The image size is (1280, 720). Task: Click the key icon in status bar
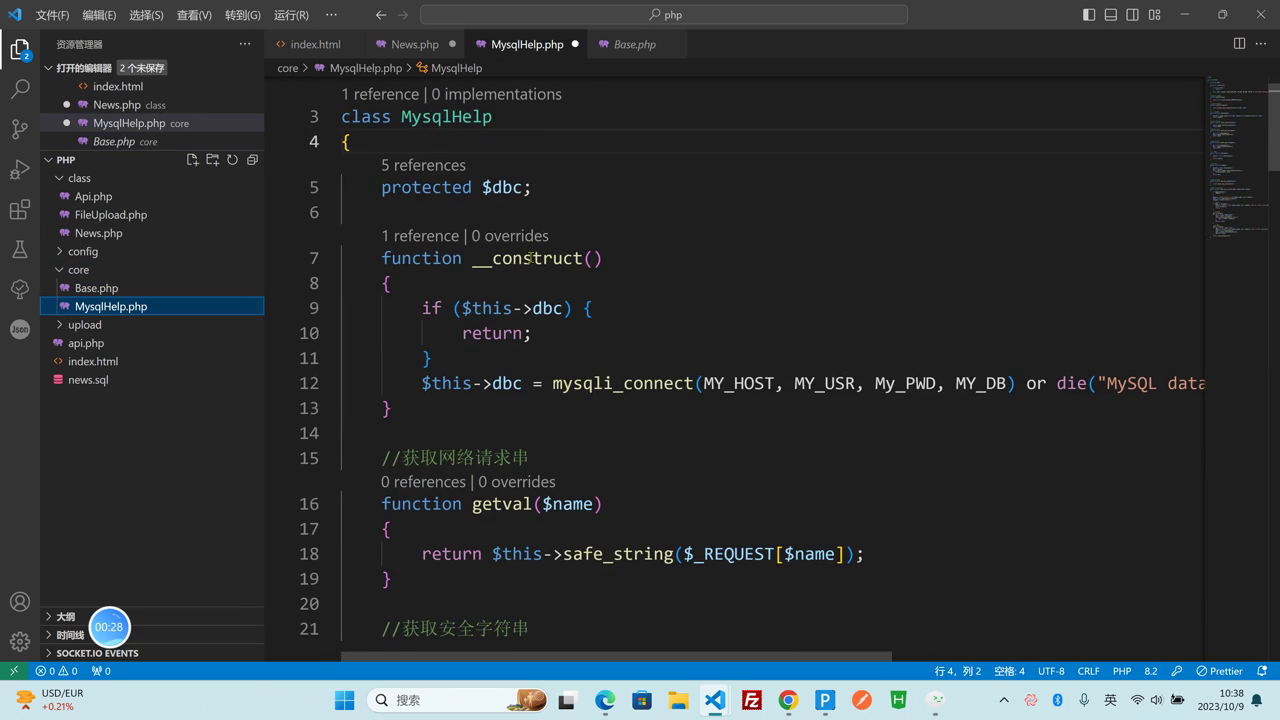(1176, 671)
